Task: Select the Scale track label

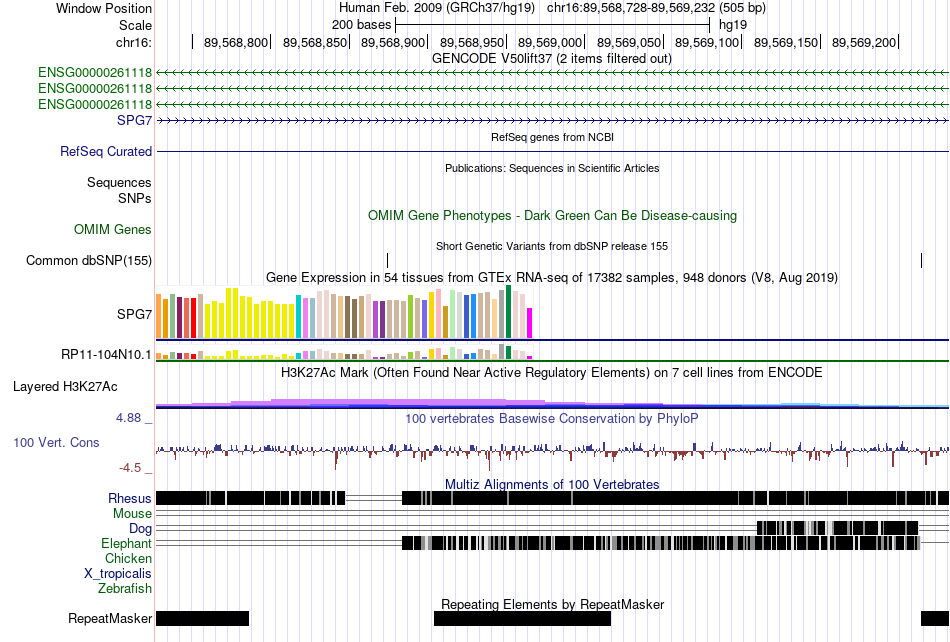Action: [x=135, y=25]
